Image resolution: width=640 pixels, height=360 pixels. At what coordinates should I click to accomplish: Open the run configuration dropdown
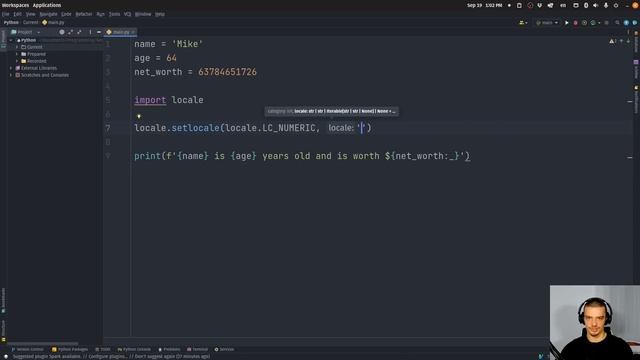click(547, 23)
